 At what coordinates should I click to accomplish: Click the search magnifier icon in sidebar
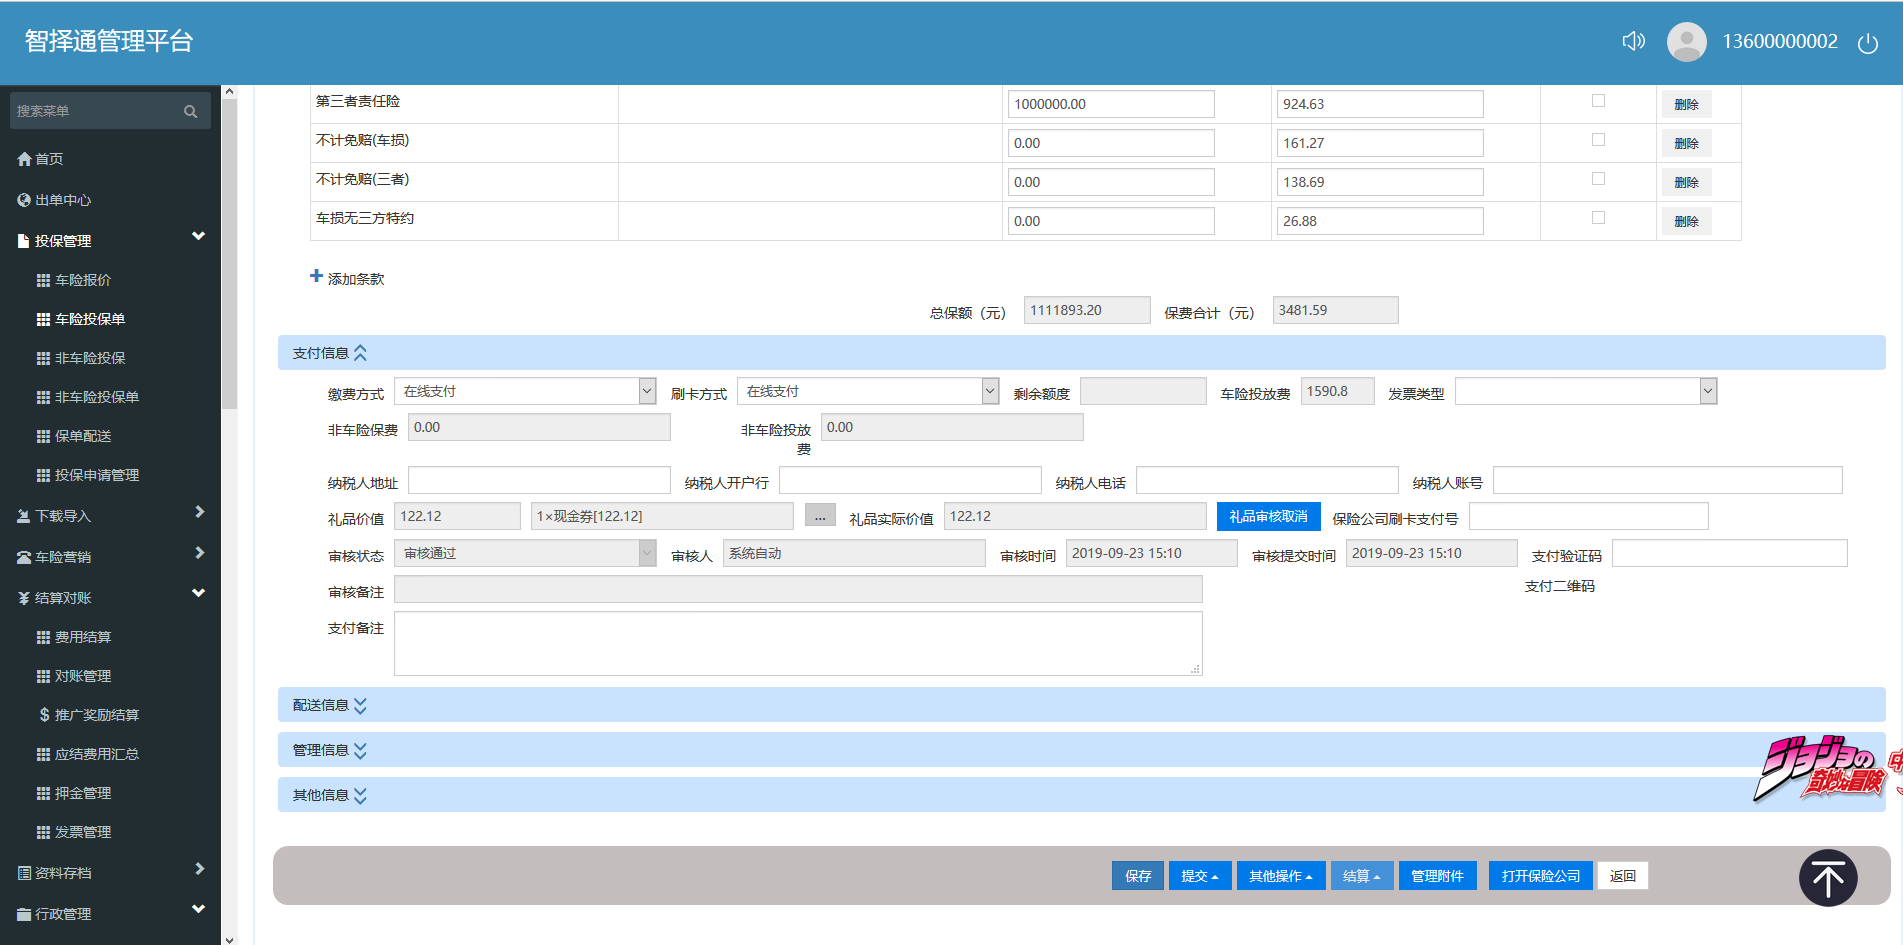point(190,111)
